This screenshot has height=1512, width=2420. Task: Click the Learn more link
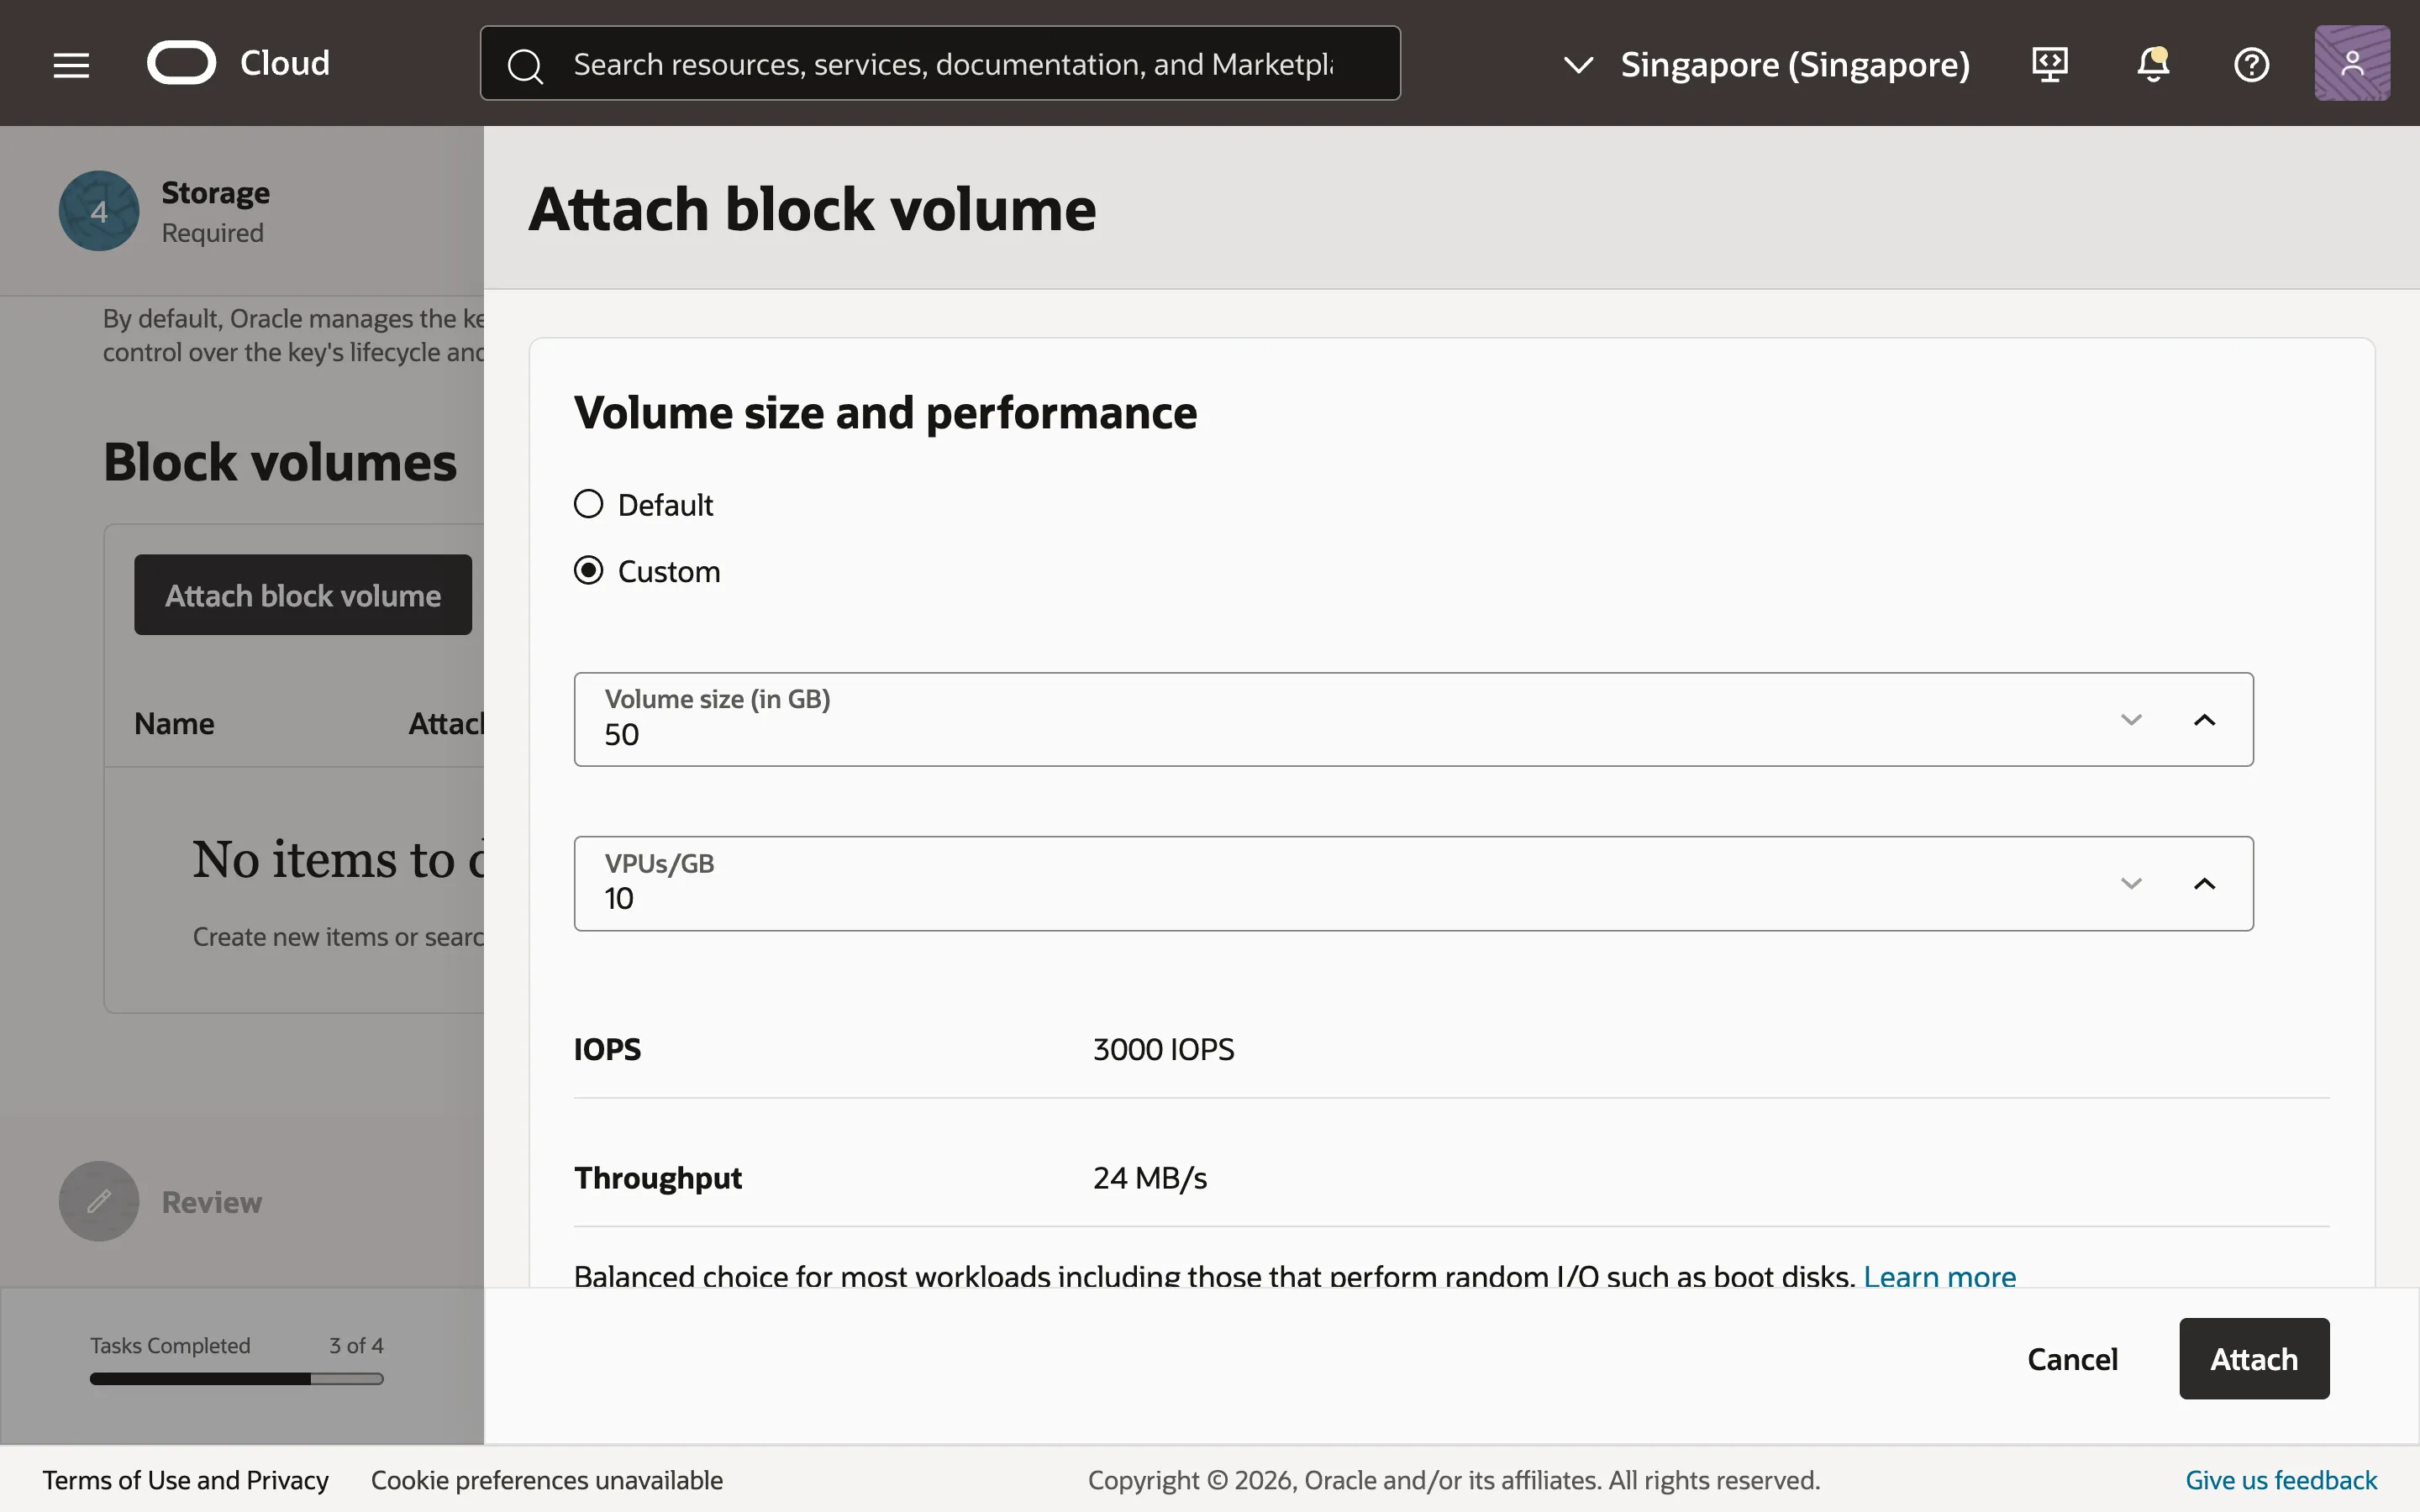click(x=1939, y=1275)
